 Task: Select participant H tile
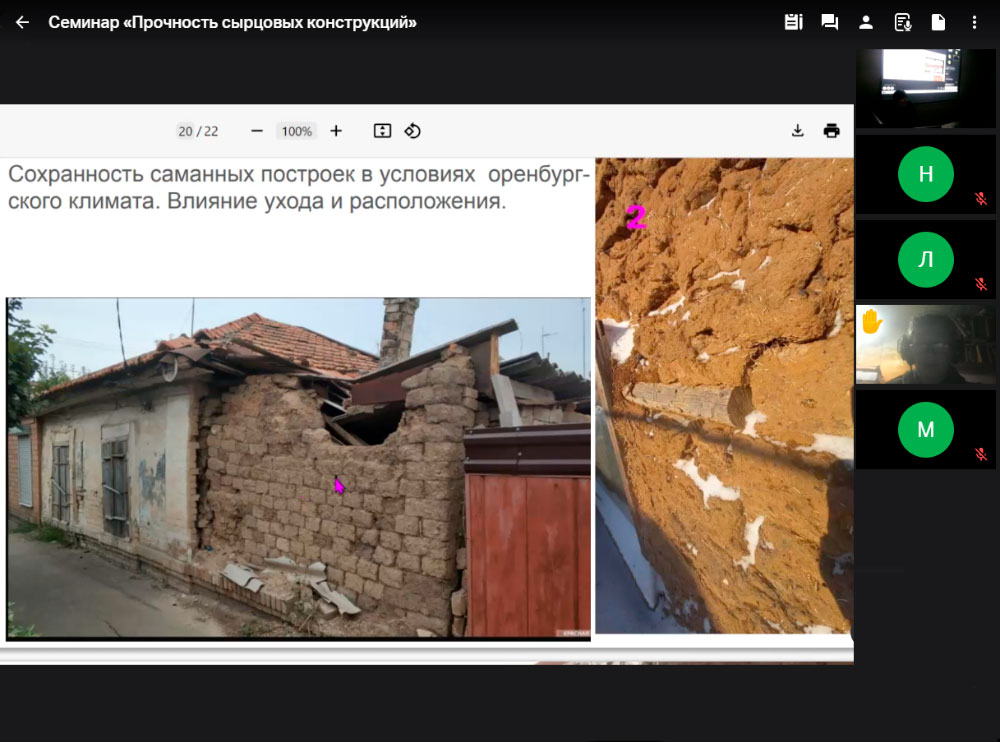pyautogui.click(x=925, y=174)
